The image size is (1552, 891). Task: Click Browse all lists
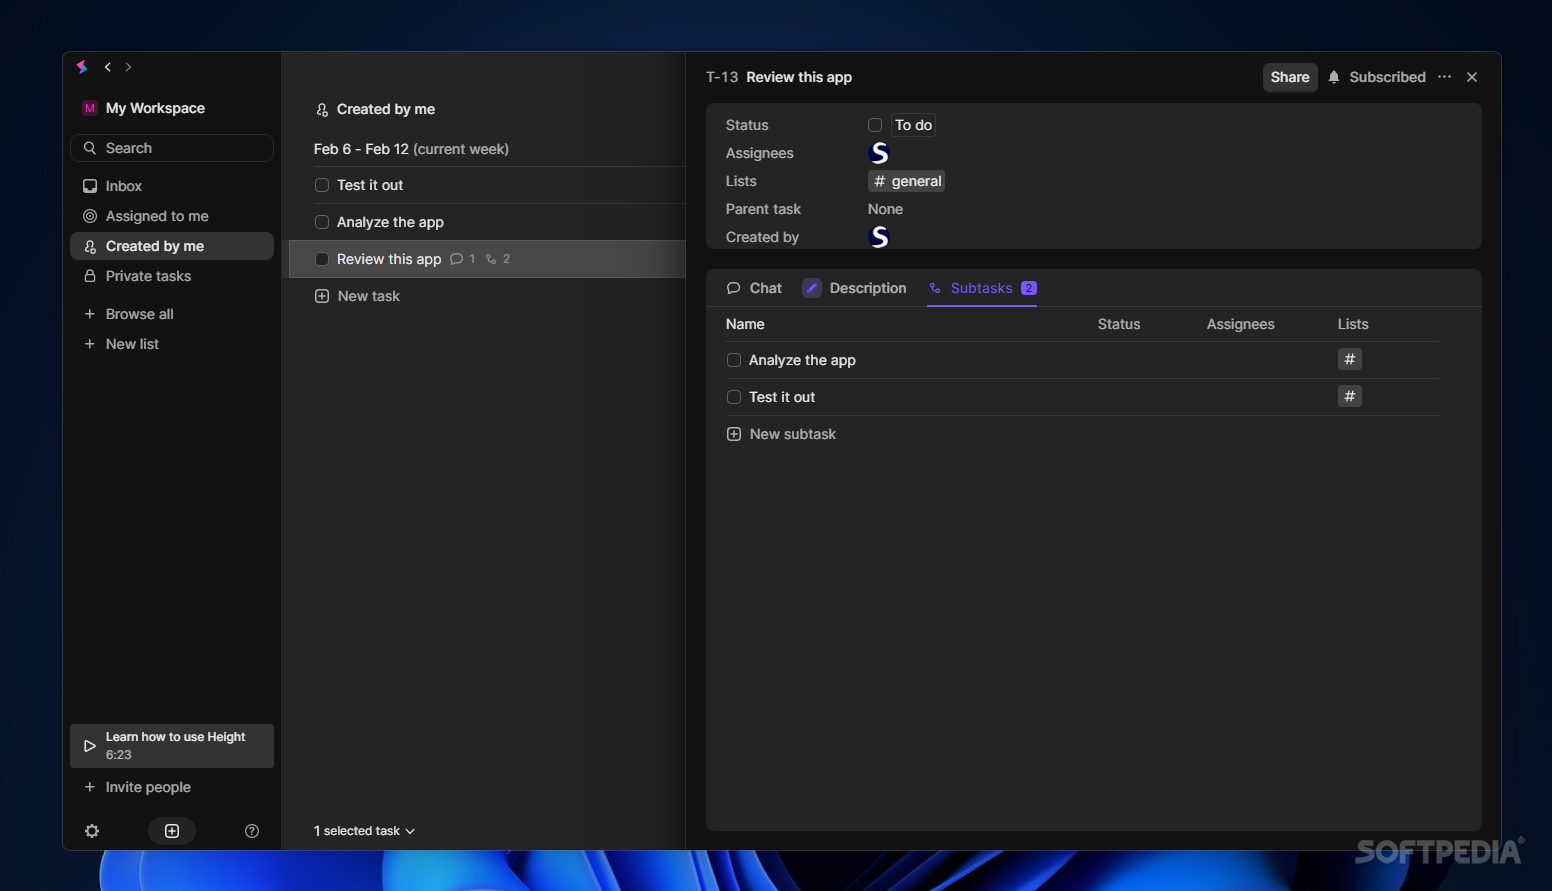coord(172,314)
